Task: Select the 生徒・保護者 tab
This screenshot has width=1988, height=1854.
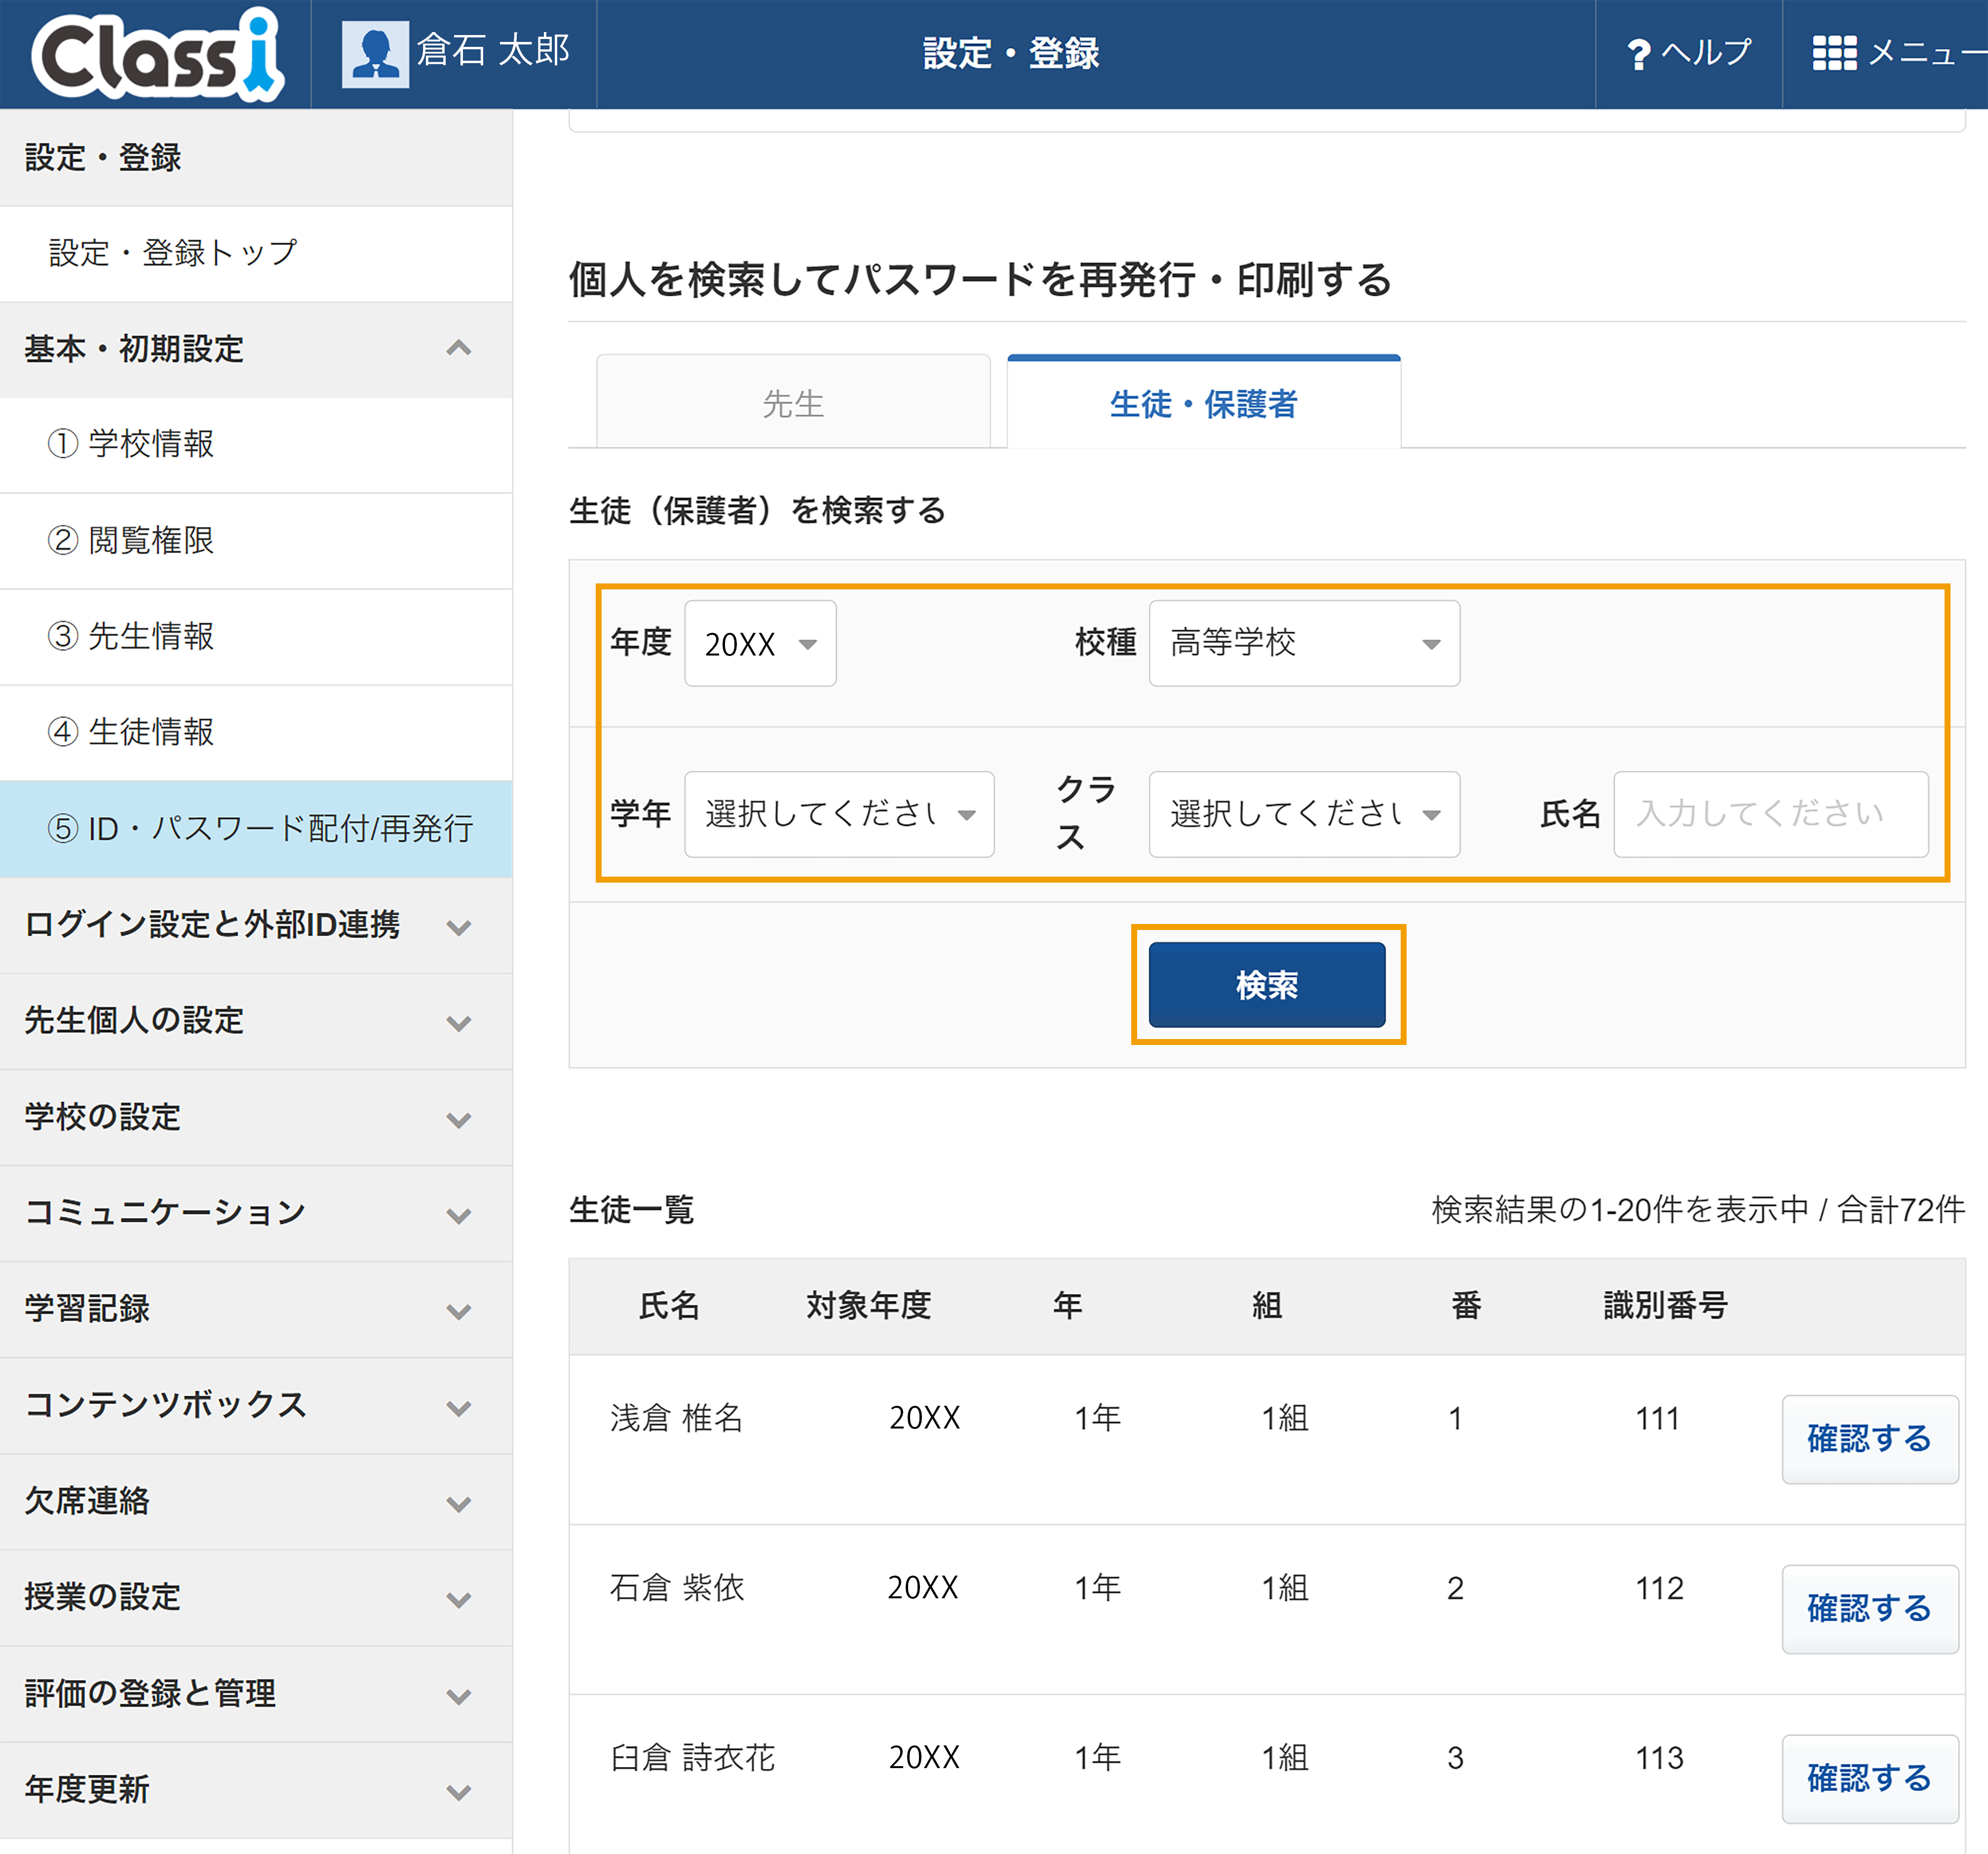Action: pos(1203,403)
